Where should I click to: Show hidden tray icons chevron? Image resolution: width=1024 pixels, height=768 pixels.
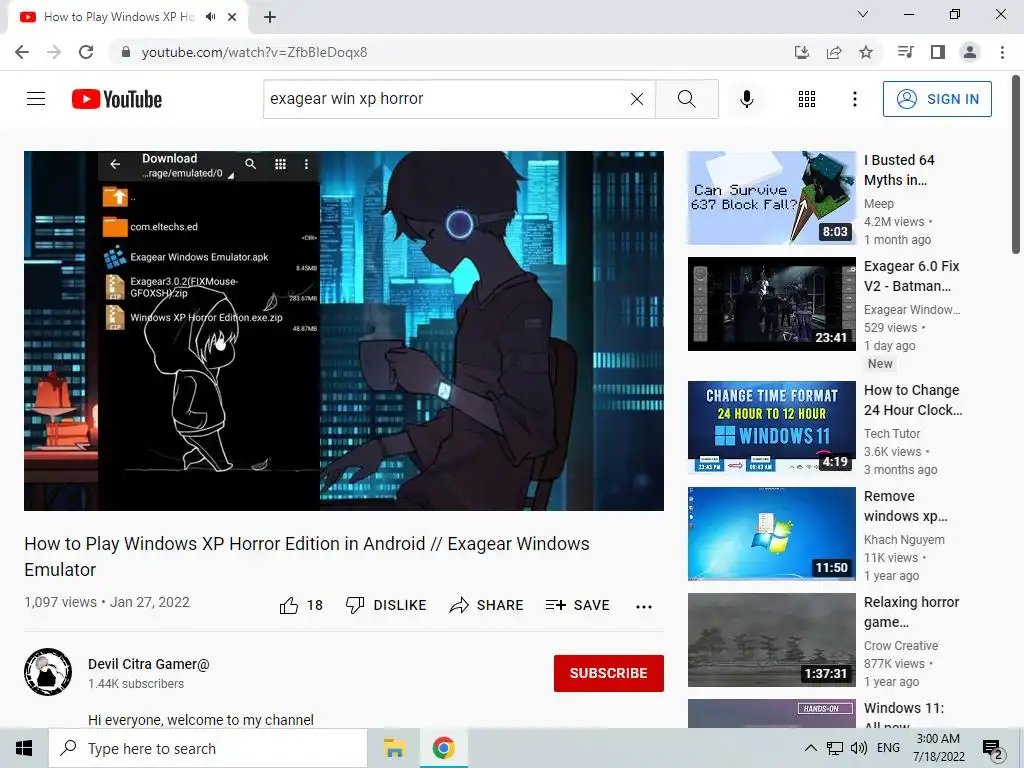click(x=810, y=748)
